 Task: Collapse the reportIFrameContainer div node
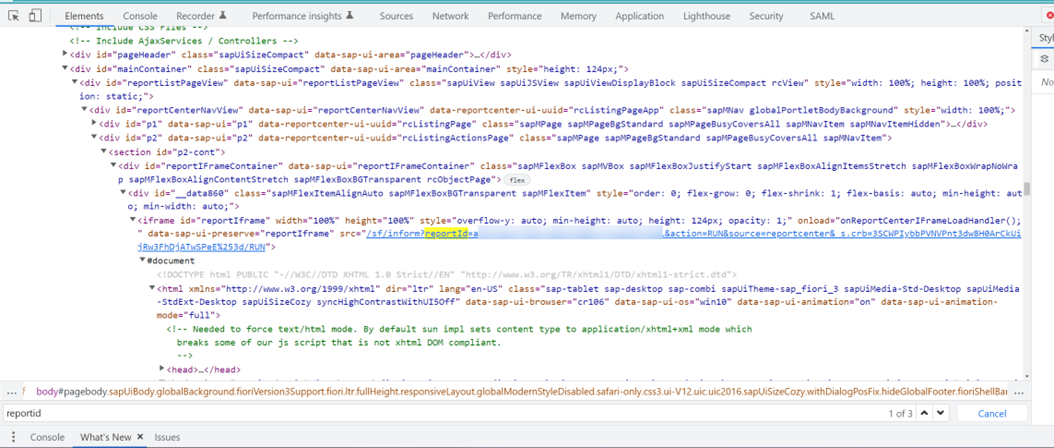click(114, 165)
